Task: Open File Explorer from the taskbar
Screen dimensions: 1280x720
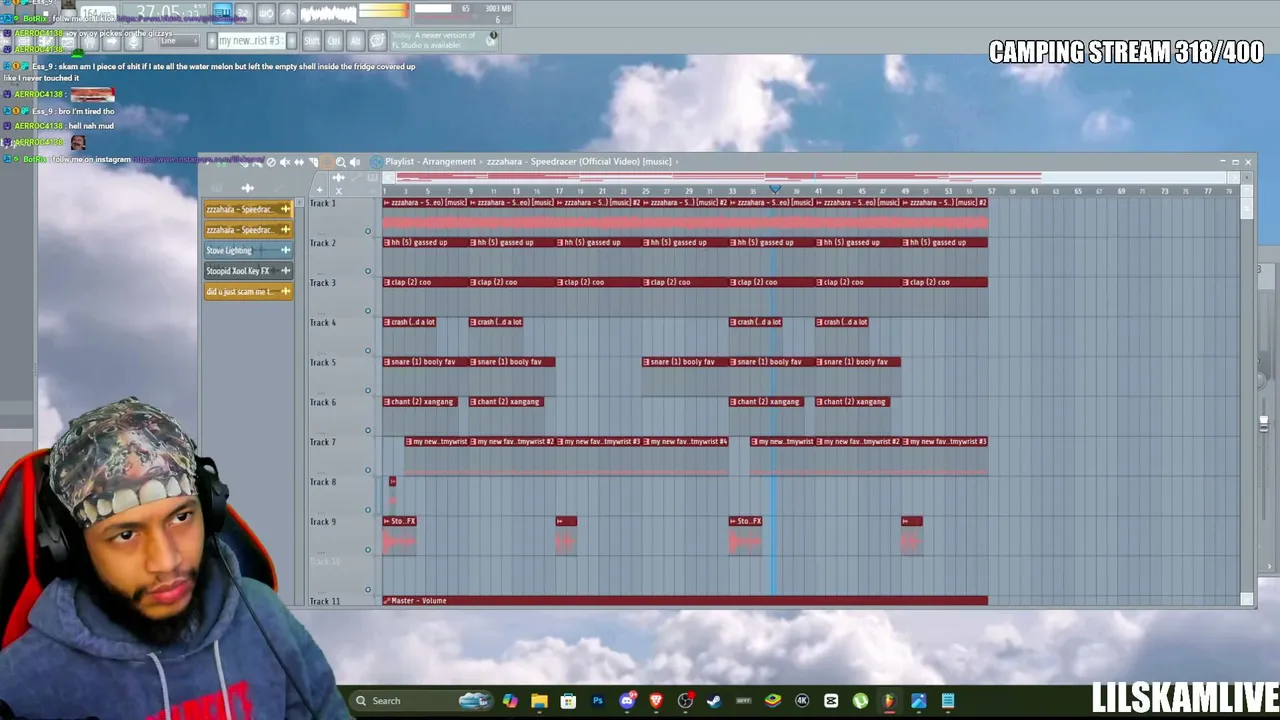Action: pos(539,701)
